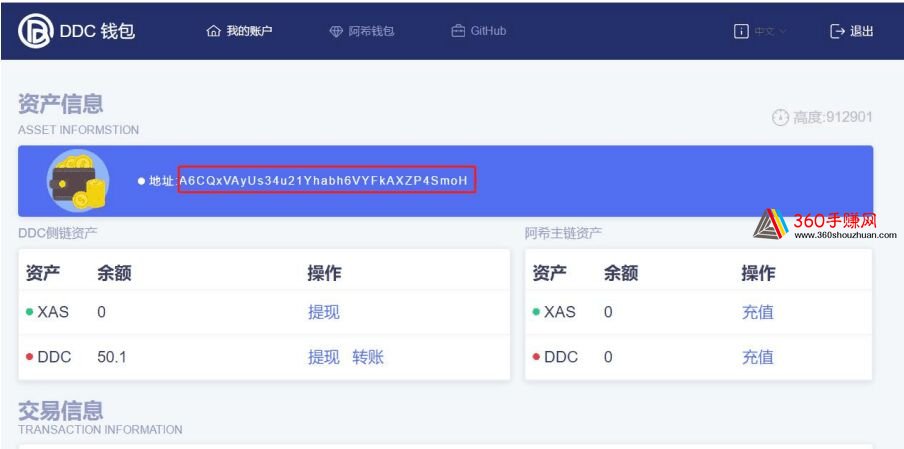Click 提现 for sidechain DDC
Screen dimensions: 904x449
[x=324, y=357]
